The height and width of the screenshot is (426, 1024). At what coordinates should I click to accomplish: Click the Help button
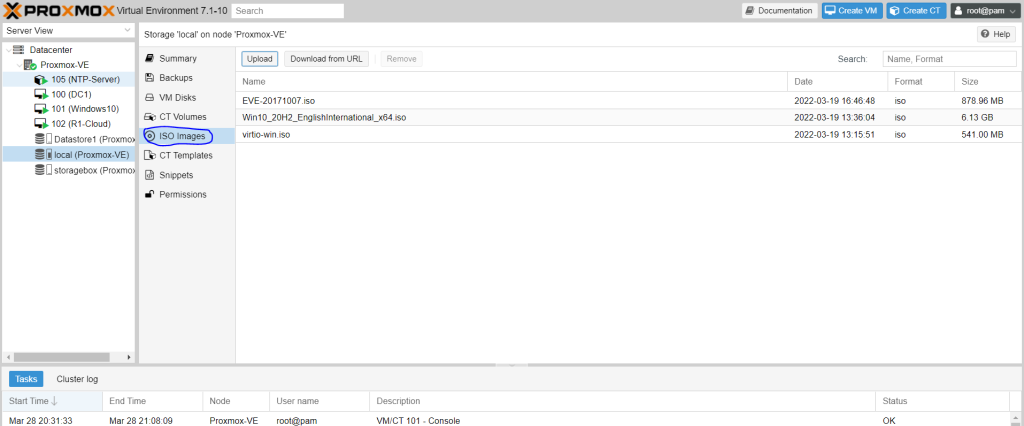coord(996,34)
